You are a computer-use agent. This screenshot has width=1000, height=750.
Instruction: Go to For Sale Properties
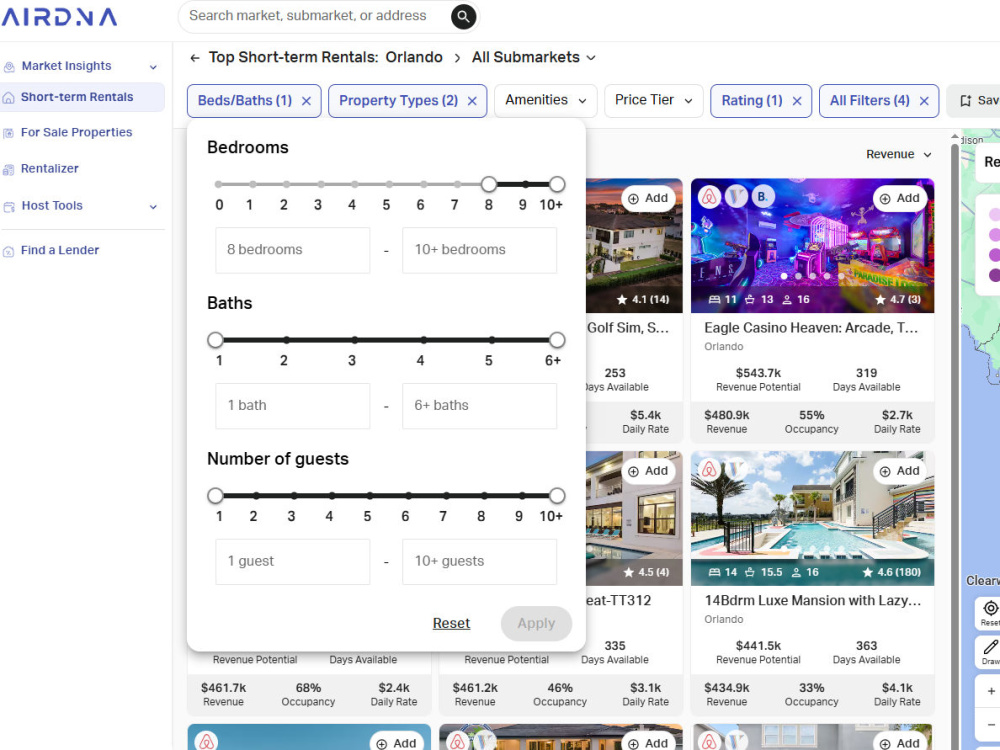click(77, 133)
